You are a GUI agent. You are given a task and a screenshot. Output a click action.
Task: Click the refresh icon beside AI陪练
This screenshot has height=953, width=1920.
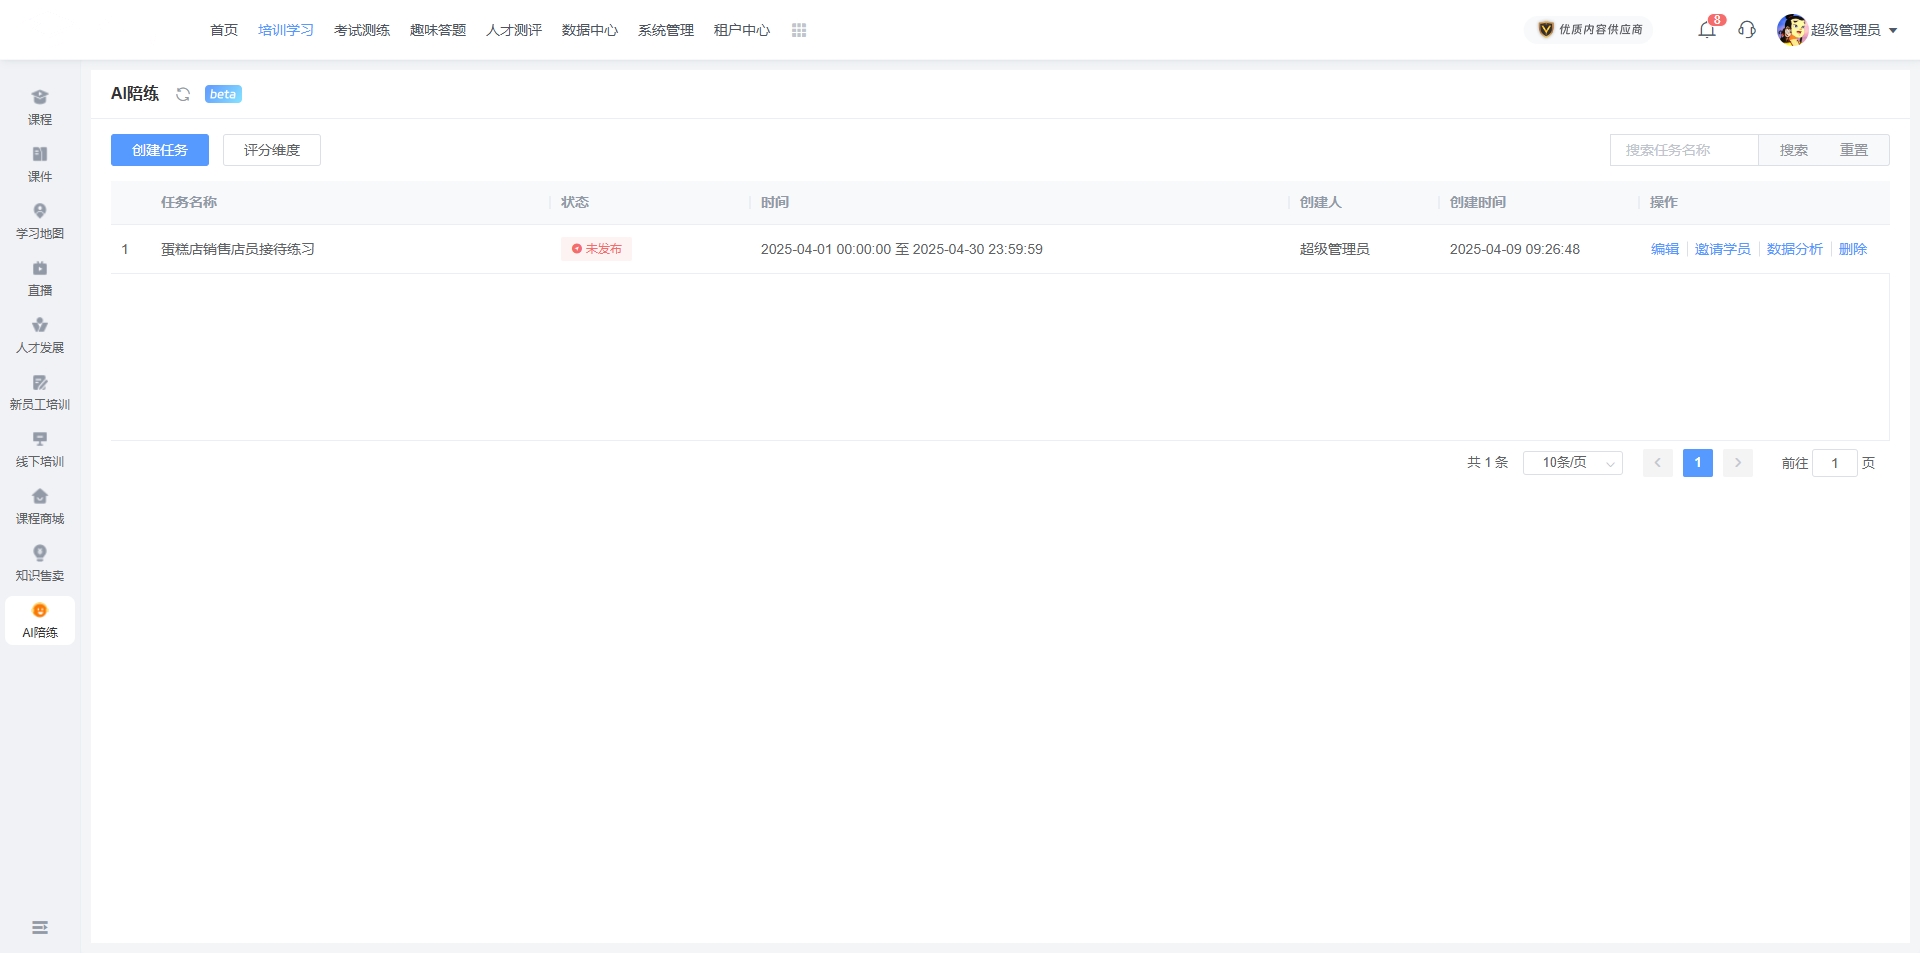click(x=183, y=94)
